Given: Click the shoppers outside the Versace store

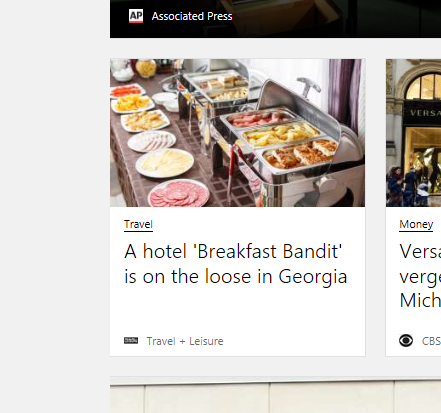Looking at the screenshot, I should click(x=408, y=185).
